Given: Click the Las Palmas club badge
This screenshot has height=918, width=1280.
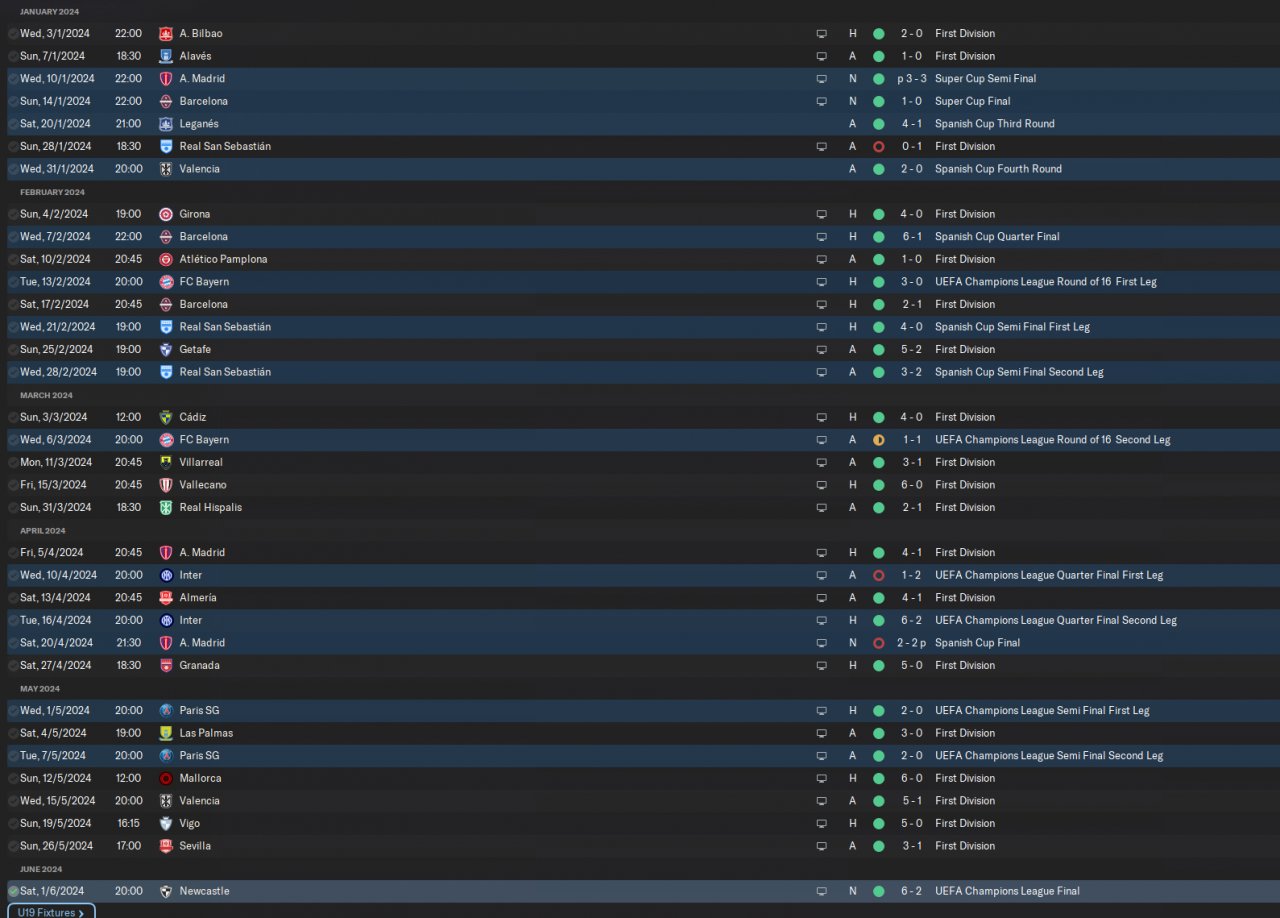Looking at the screenshot, I should point(166,733).
